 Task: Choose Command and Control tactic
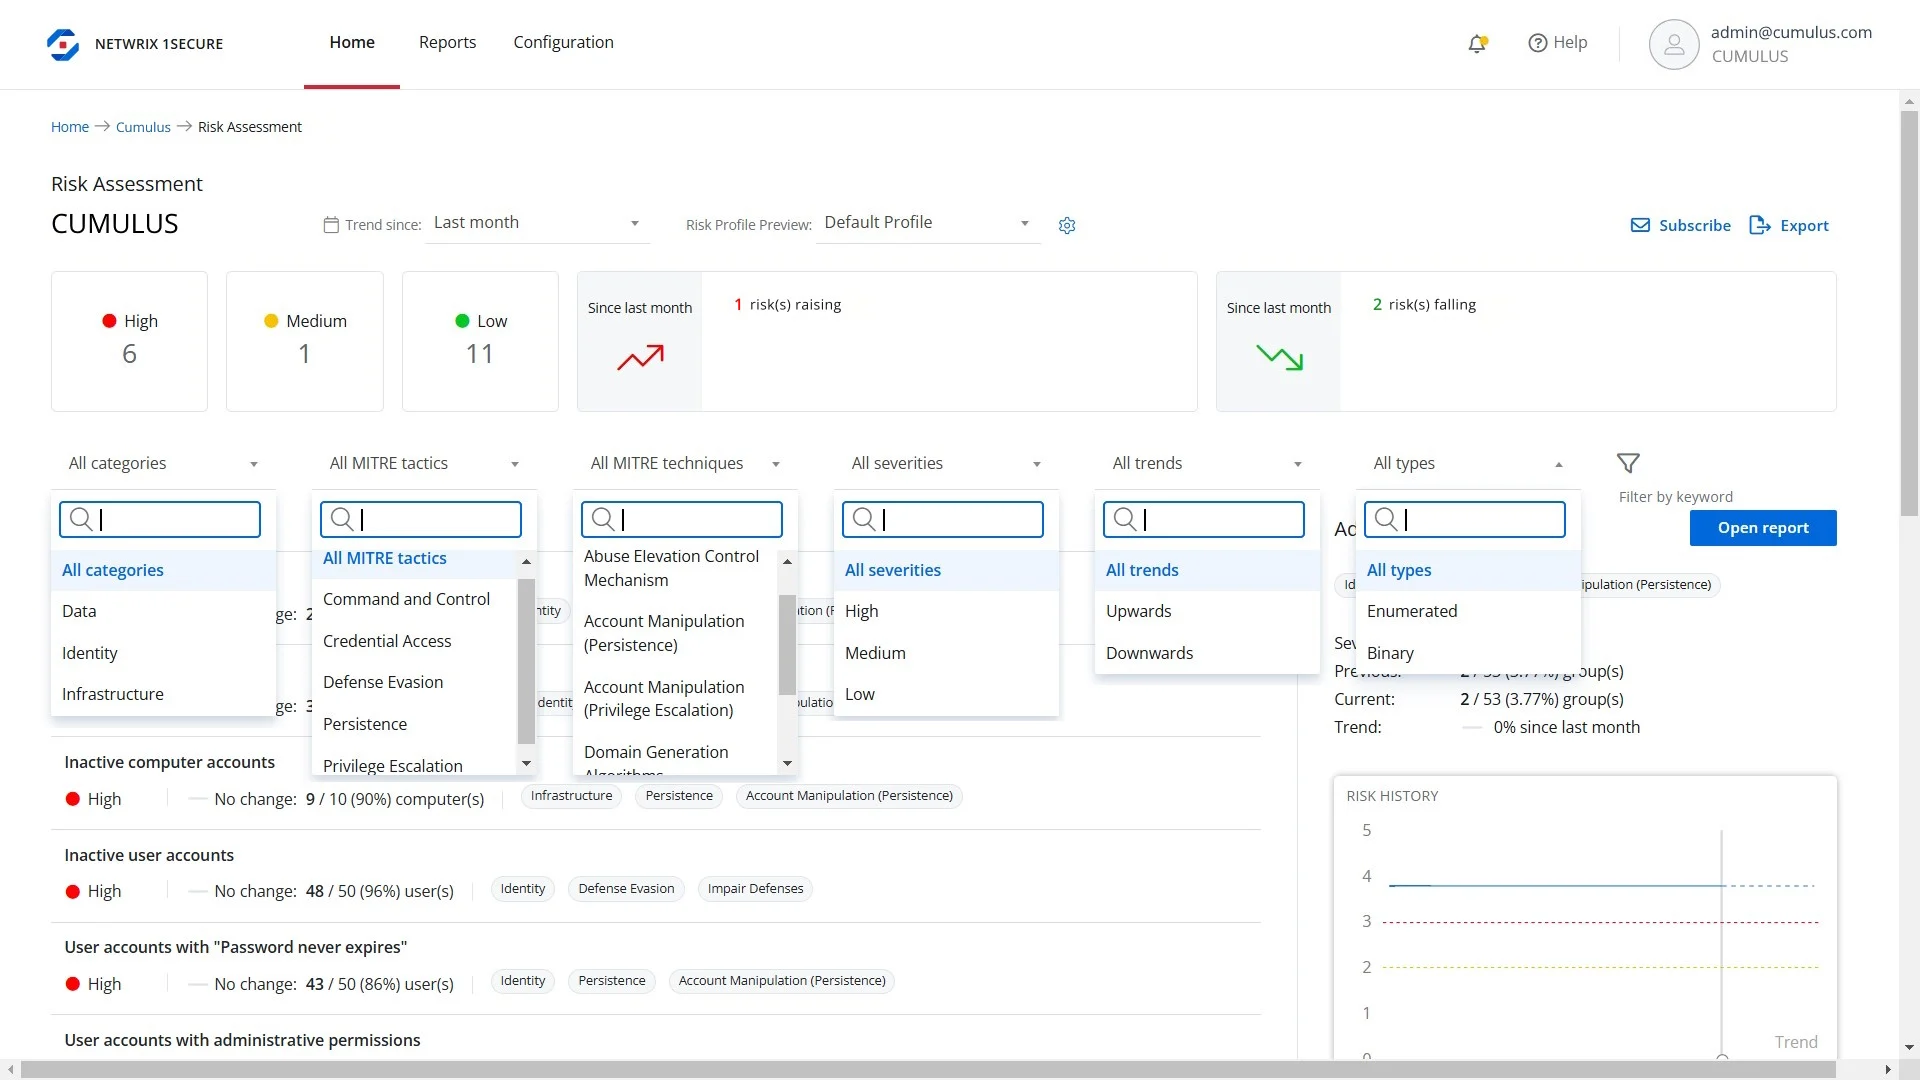pos(415,599)
